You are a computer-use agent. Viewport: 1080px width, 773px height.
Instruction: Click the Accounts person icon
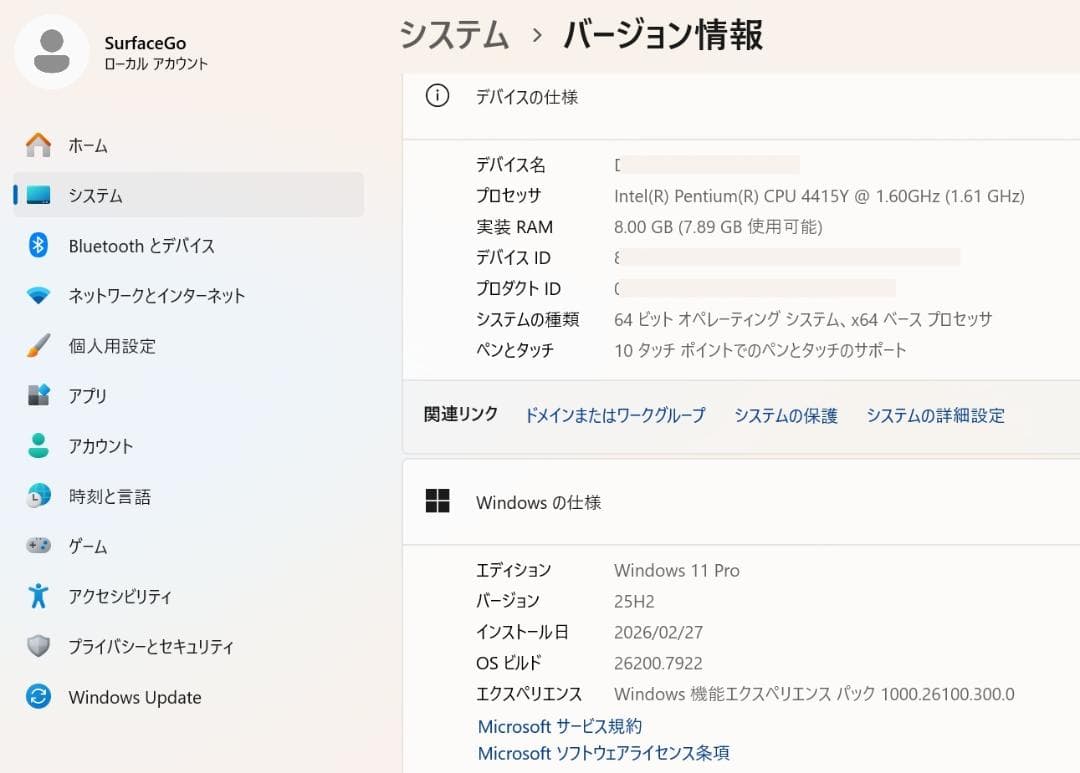coord(39,446)
